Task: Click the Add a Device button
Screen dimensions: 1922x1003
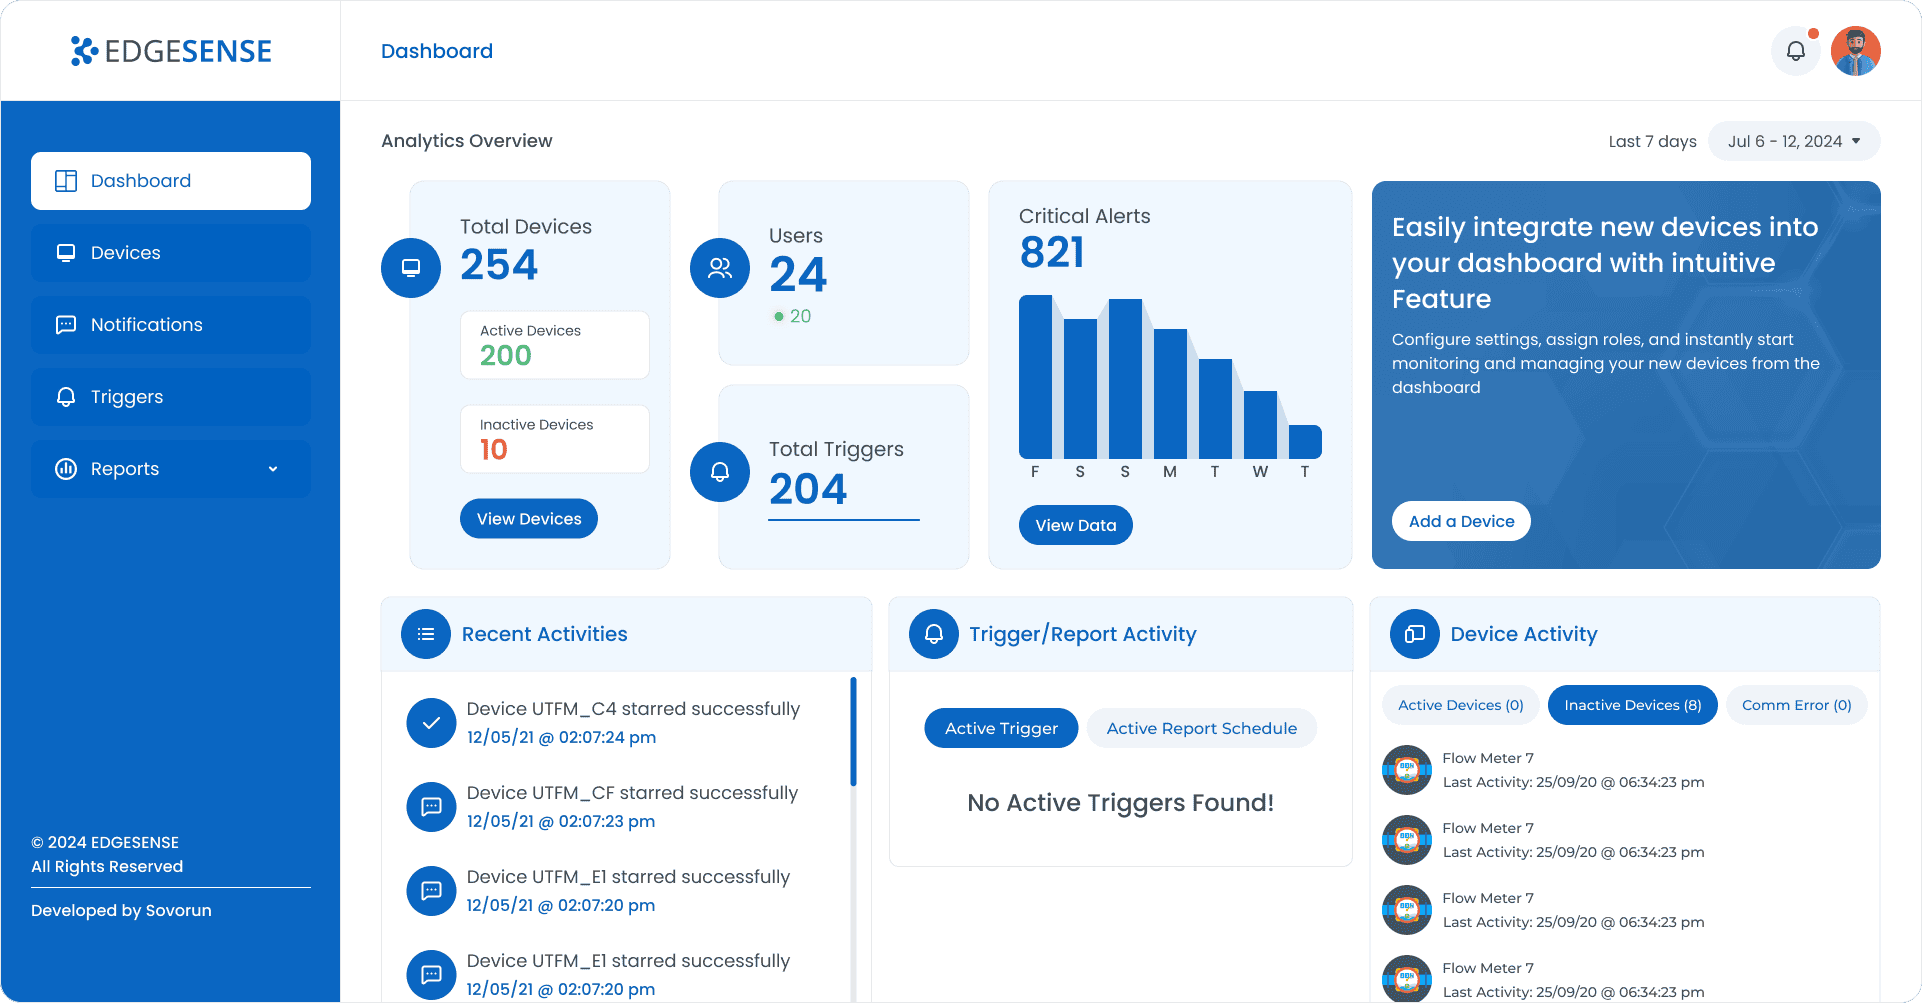Action: 1461,521
